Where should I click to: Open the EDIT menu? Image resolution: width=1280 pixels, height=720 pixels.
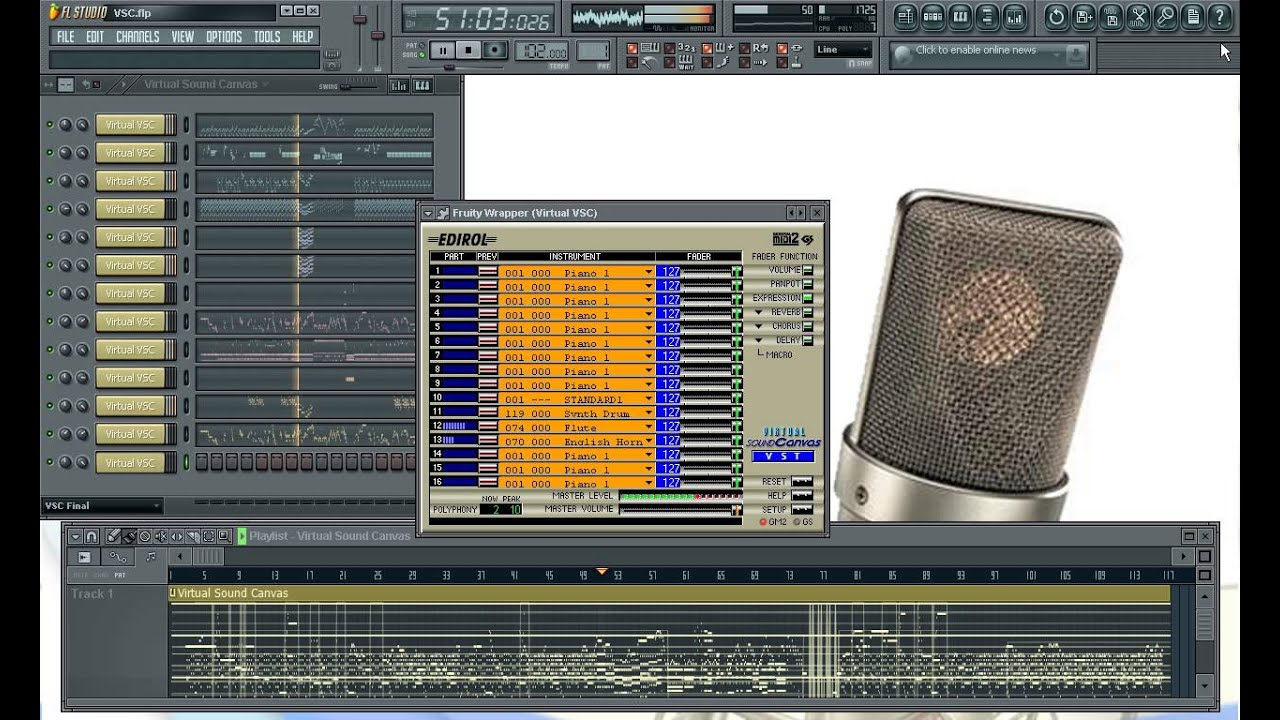tap(95, 37)
